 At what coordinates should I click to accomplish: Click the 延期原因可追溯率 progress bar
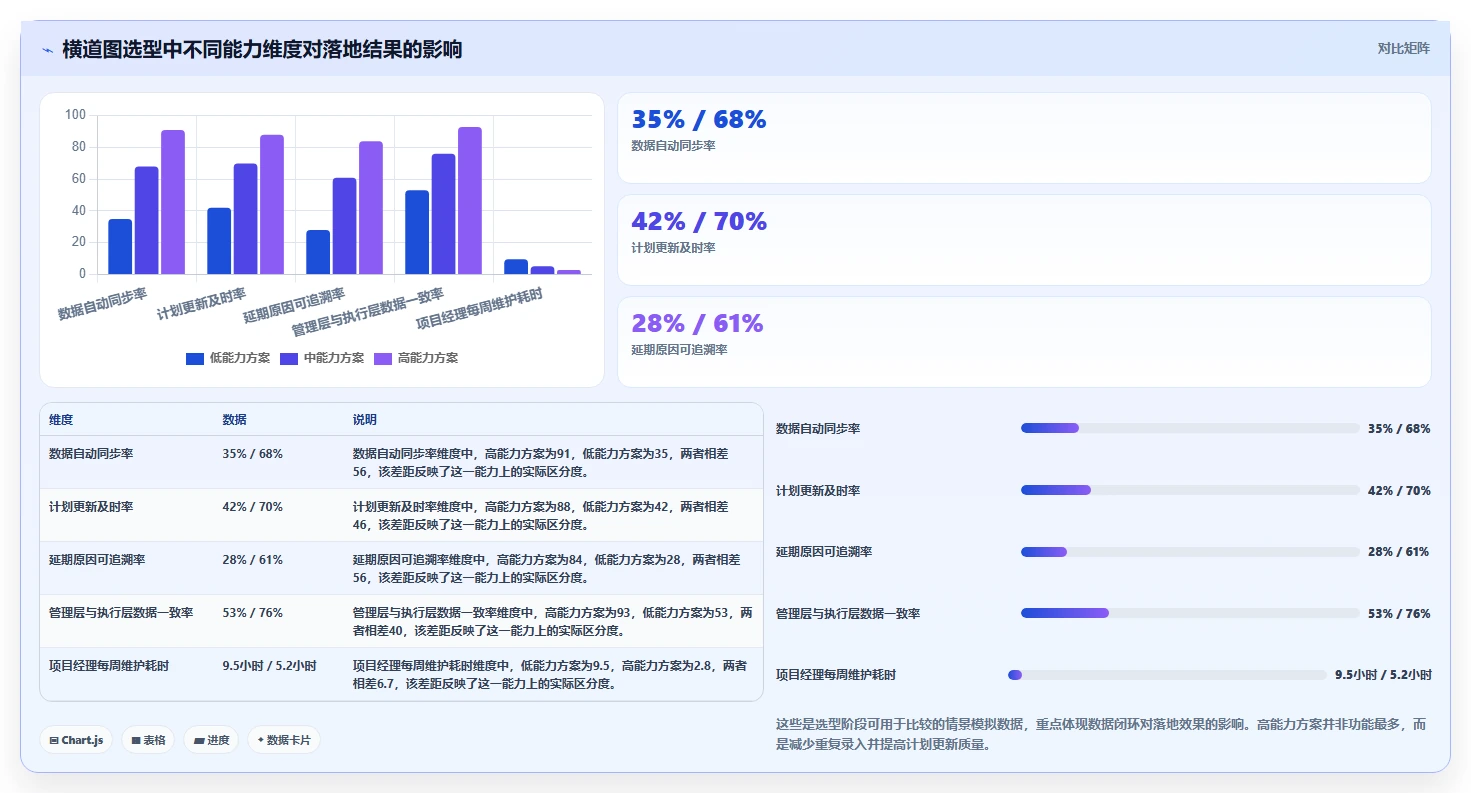click(x=1190, y=552)
